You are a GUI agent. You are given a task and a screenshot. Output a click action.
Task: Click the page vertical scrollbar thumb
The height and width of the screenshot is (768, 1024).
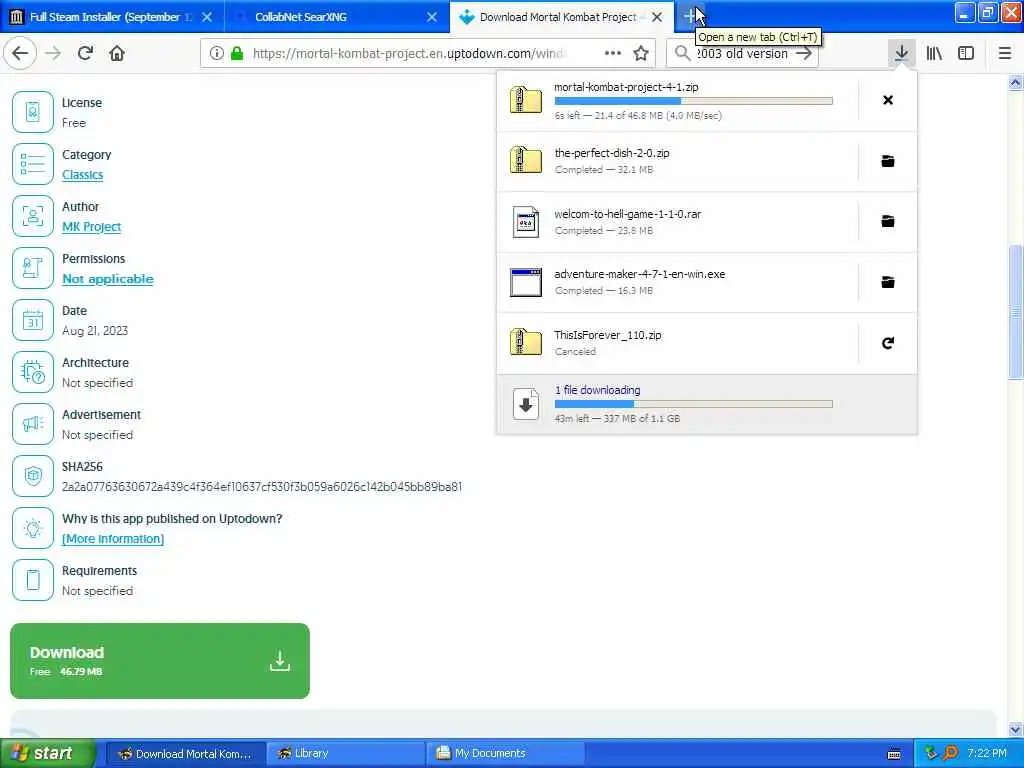(x=1015, y=312)
